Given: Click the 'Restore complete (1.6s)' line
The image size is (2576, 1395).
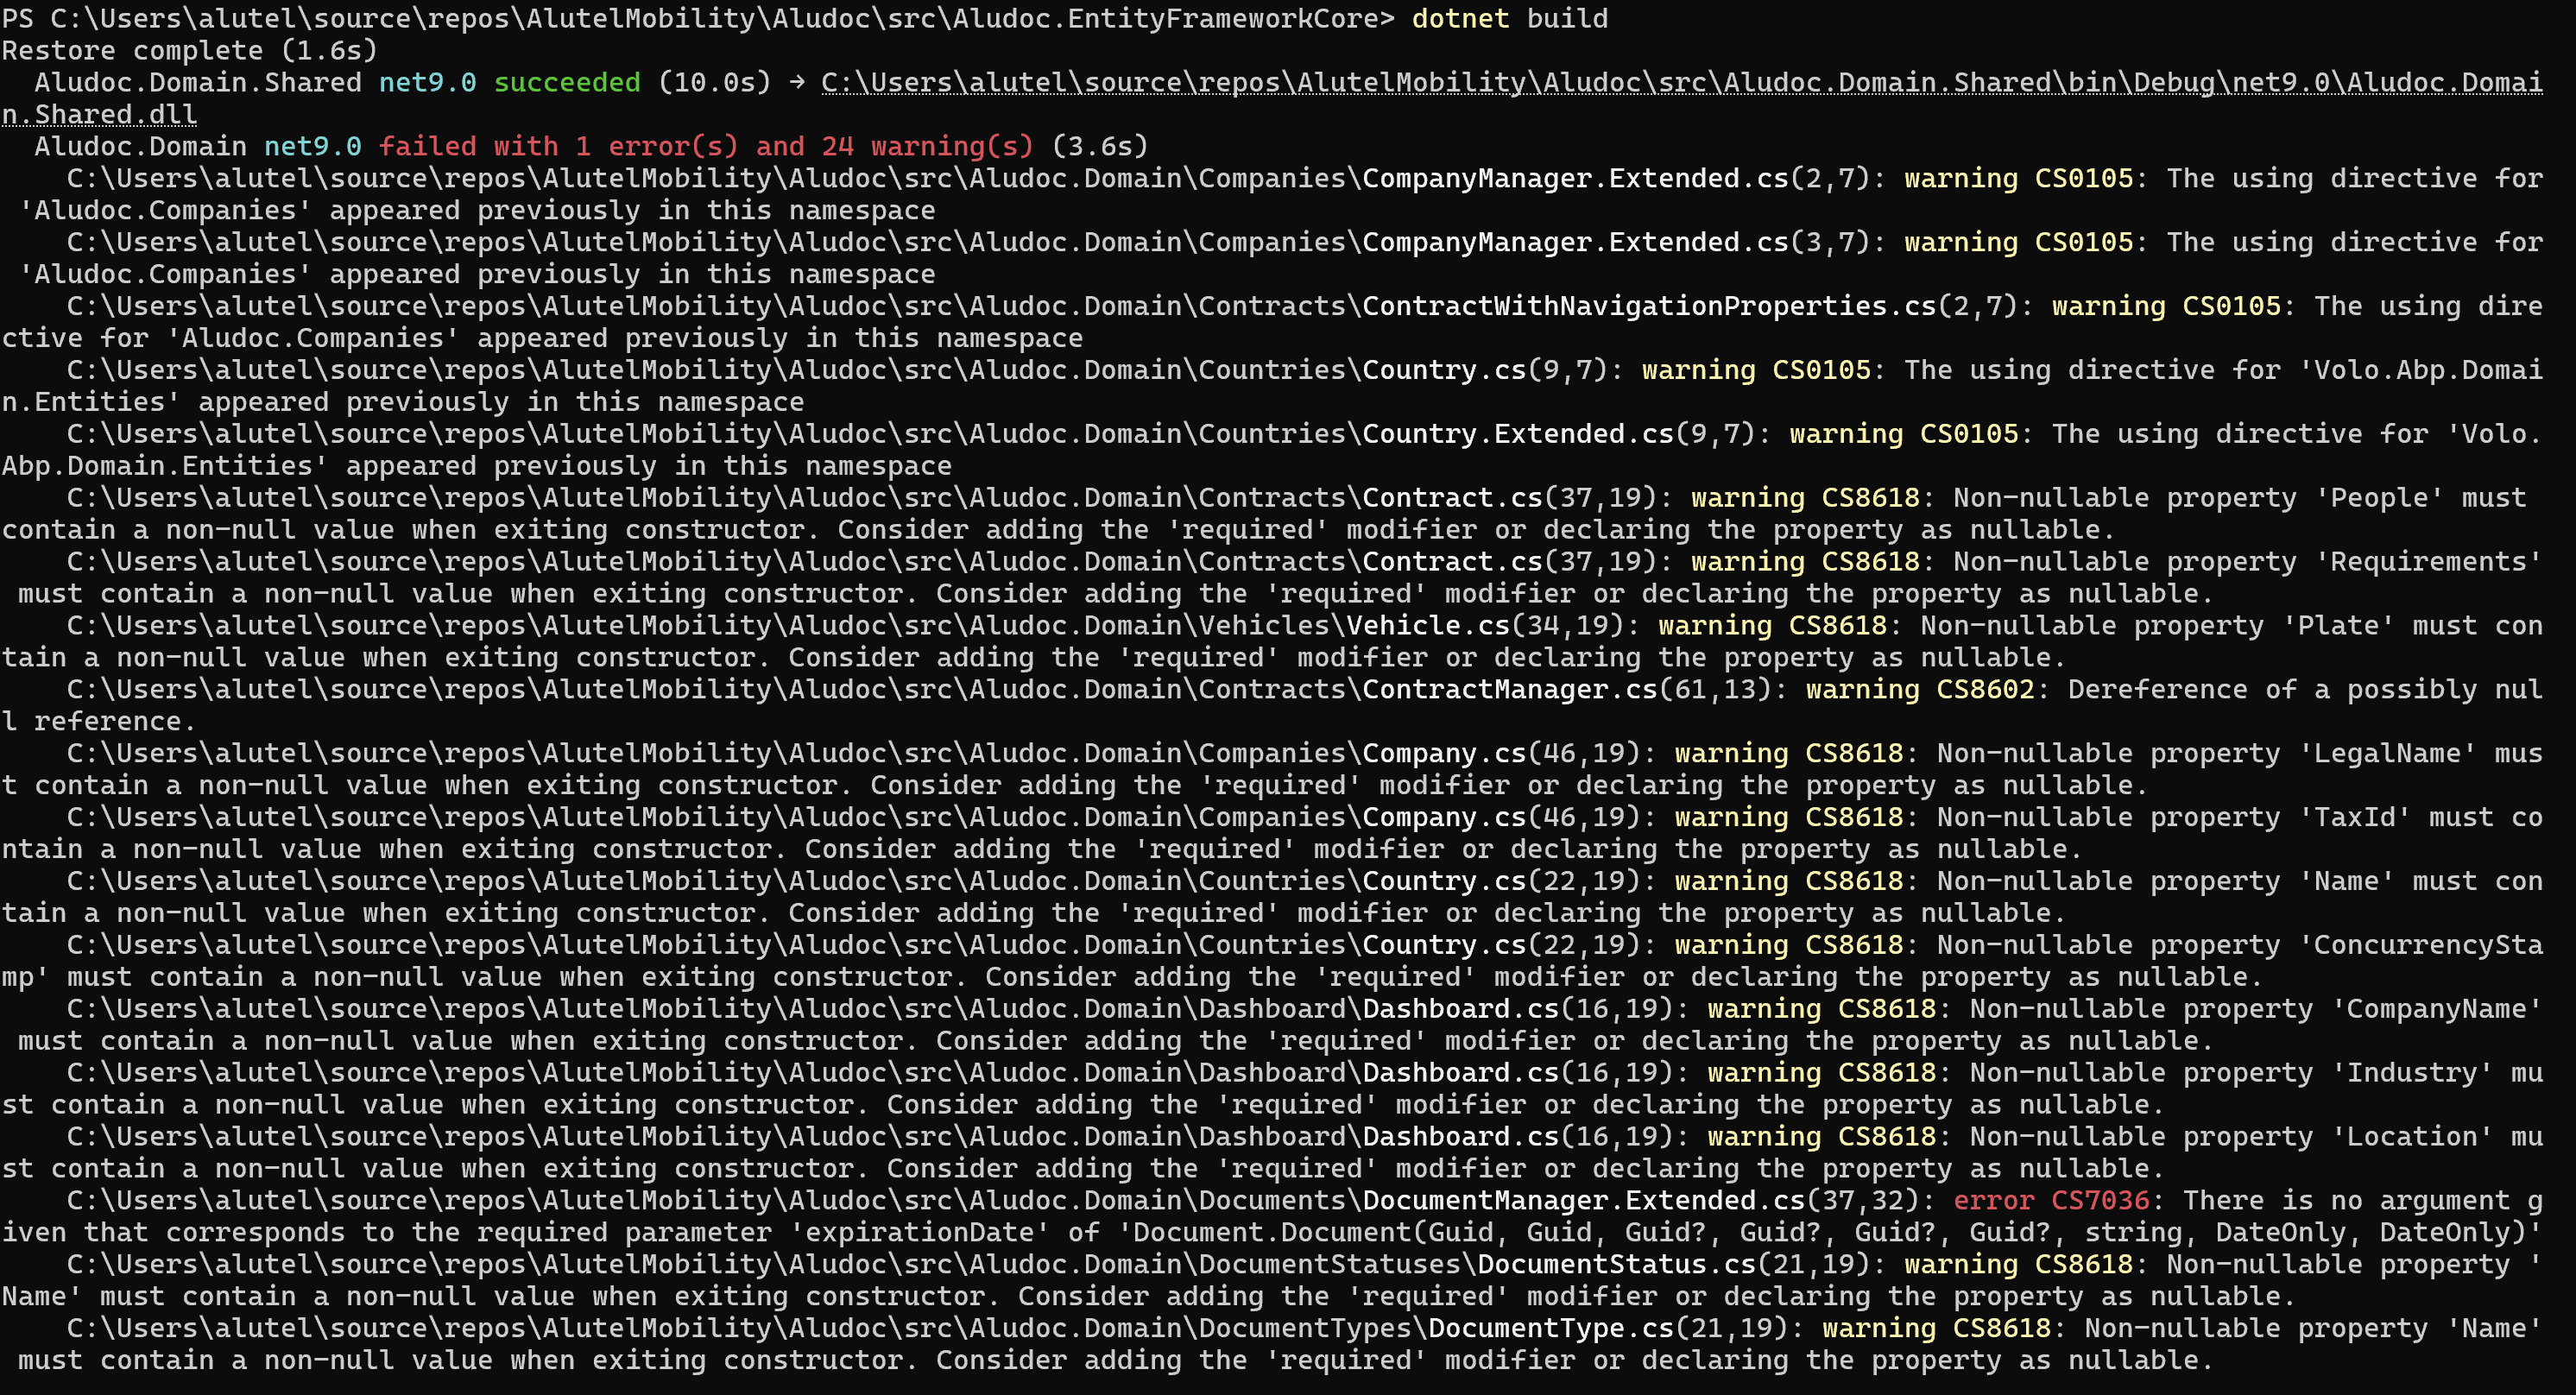Looking at the screenshot, I should click(190, 51).
